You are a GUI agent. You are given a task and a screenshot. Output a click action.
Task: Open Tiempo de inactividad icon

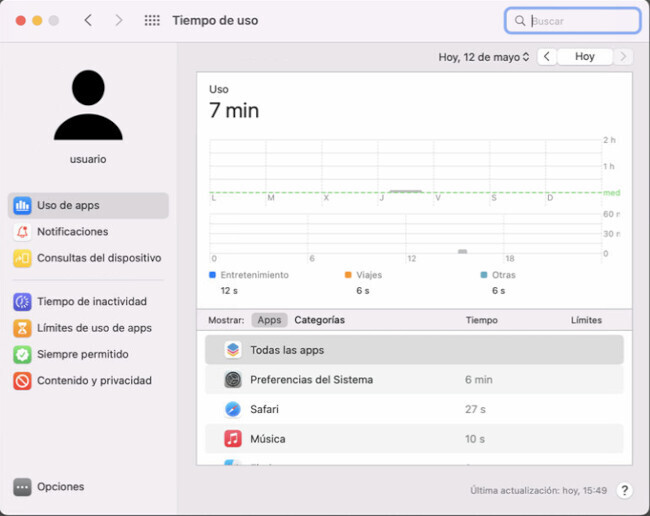pos(22,302)
